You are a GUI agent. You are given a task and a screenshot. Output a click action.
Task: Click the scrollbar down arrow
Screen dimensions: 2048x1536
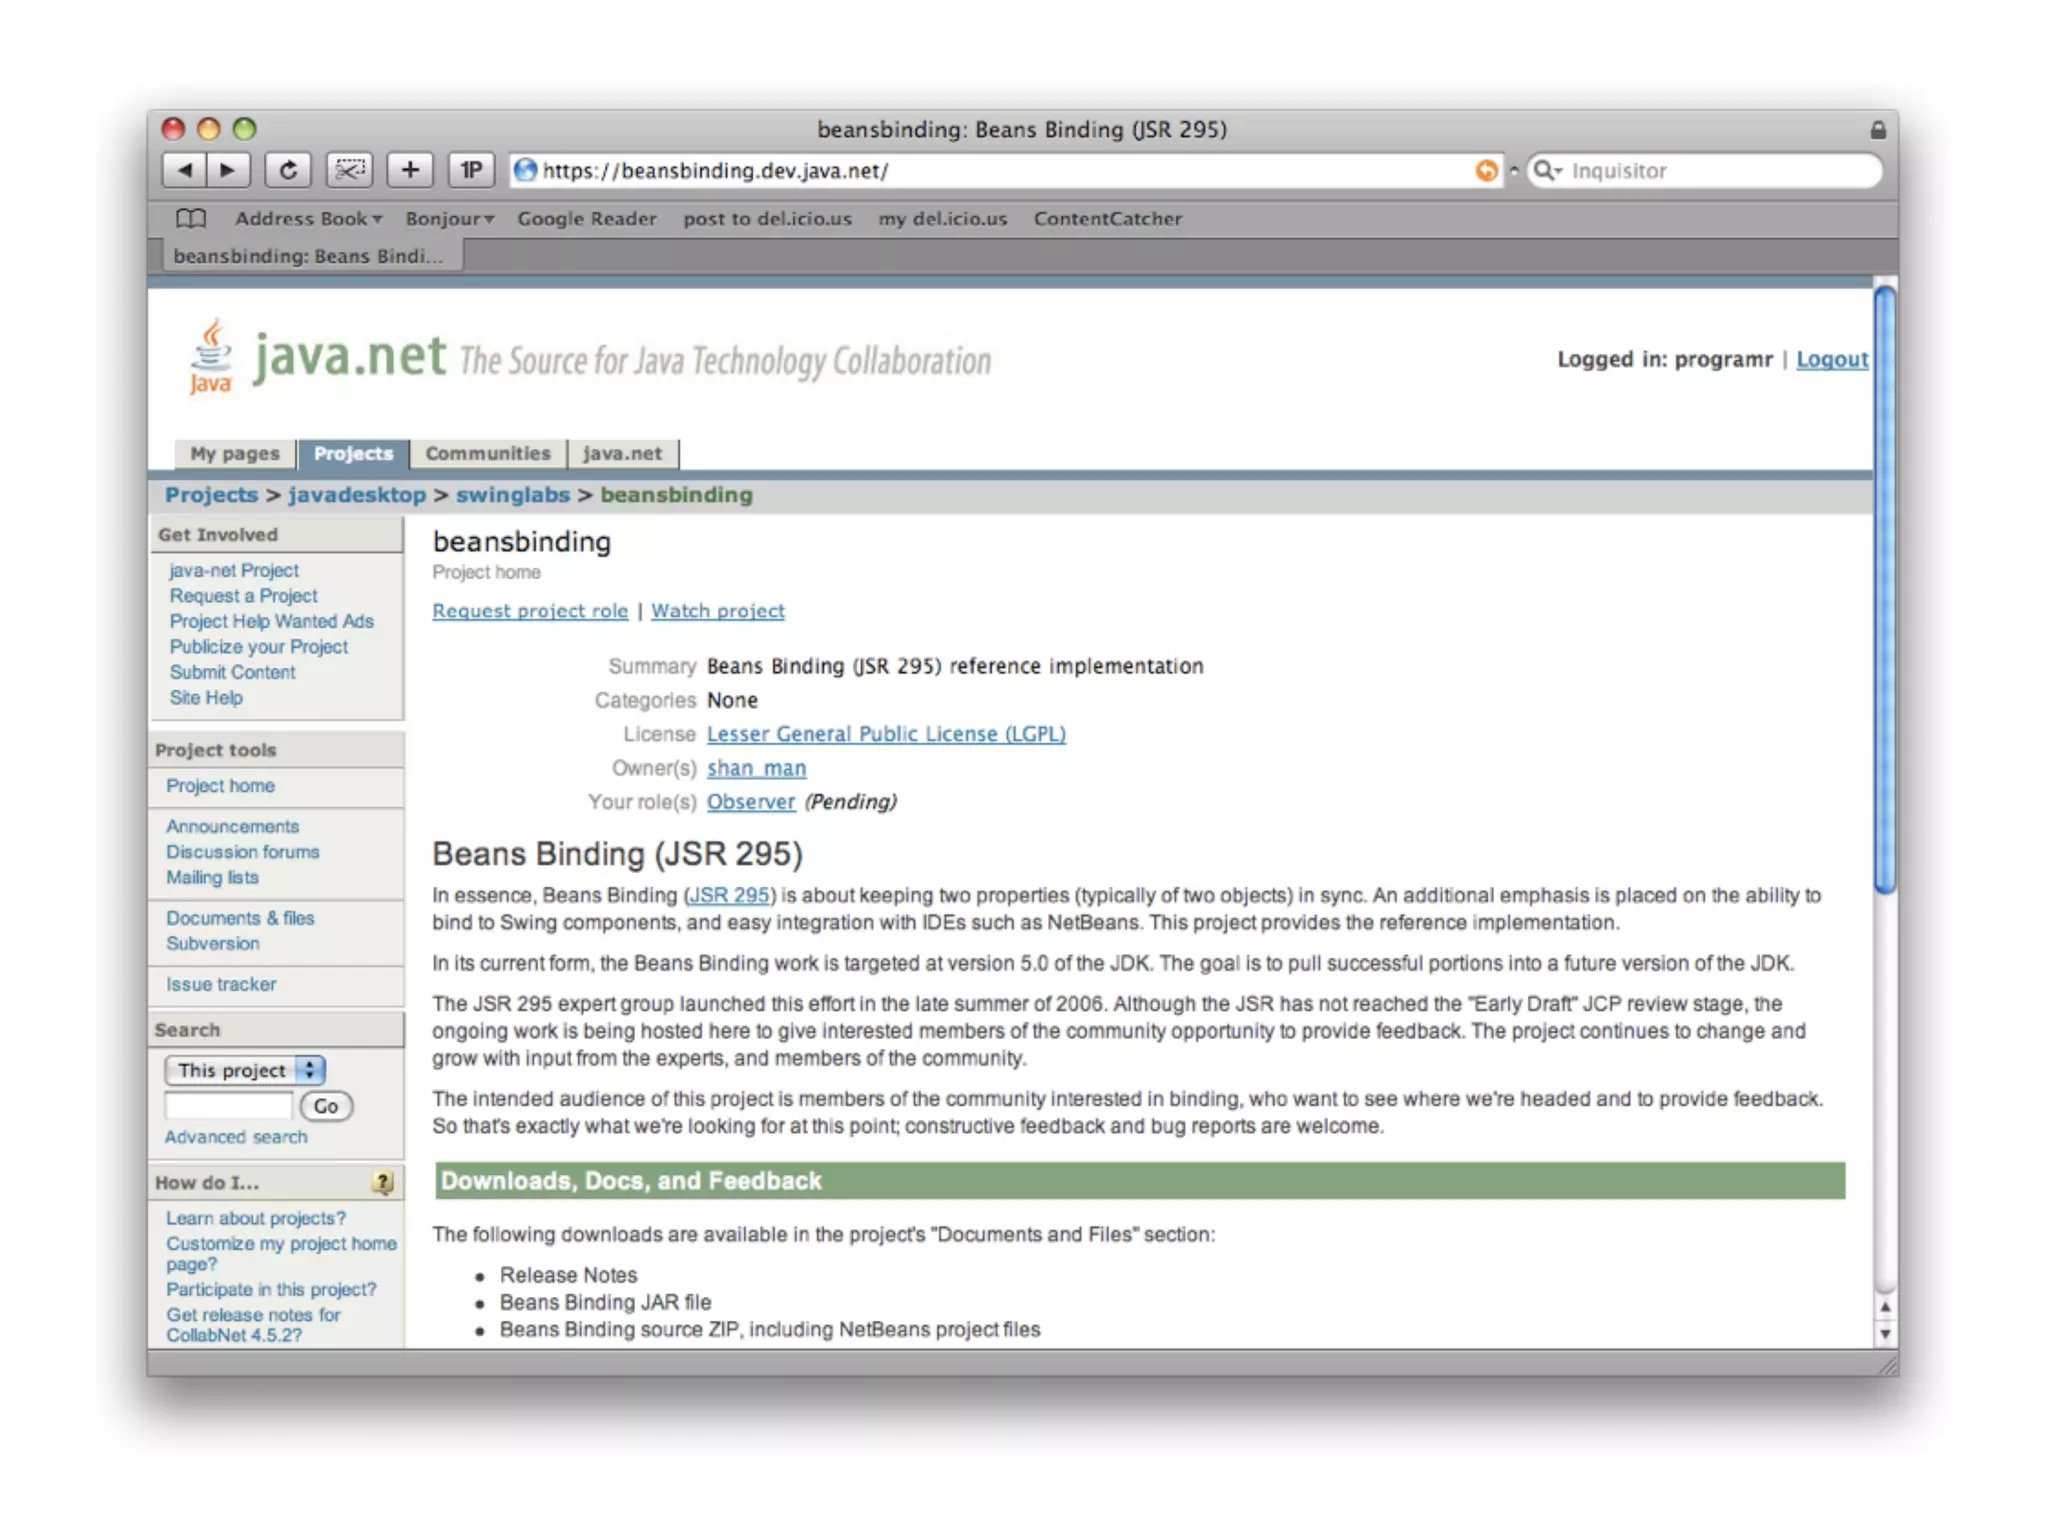1885,1333
